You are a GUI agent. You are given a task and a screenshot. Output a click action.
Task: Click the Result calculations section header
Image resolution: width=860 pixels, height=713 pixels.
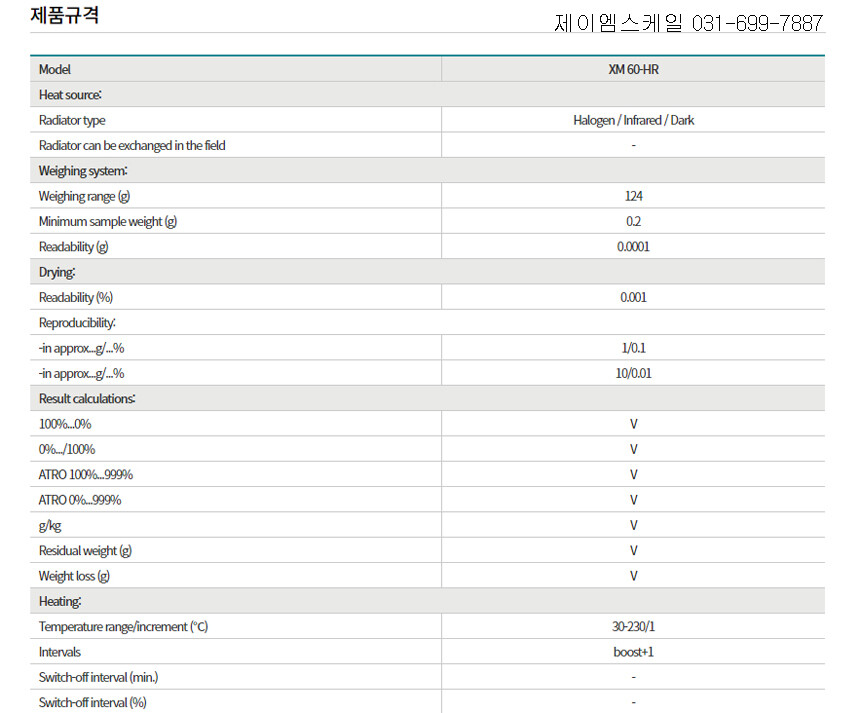[x=87, y=399]
